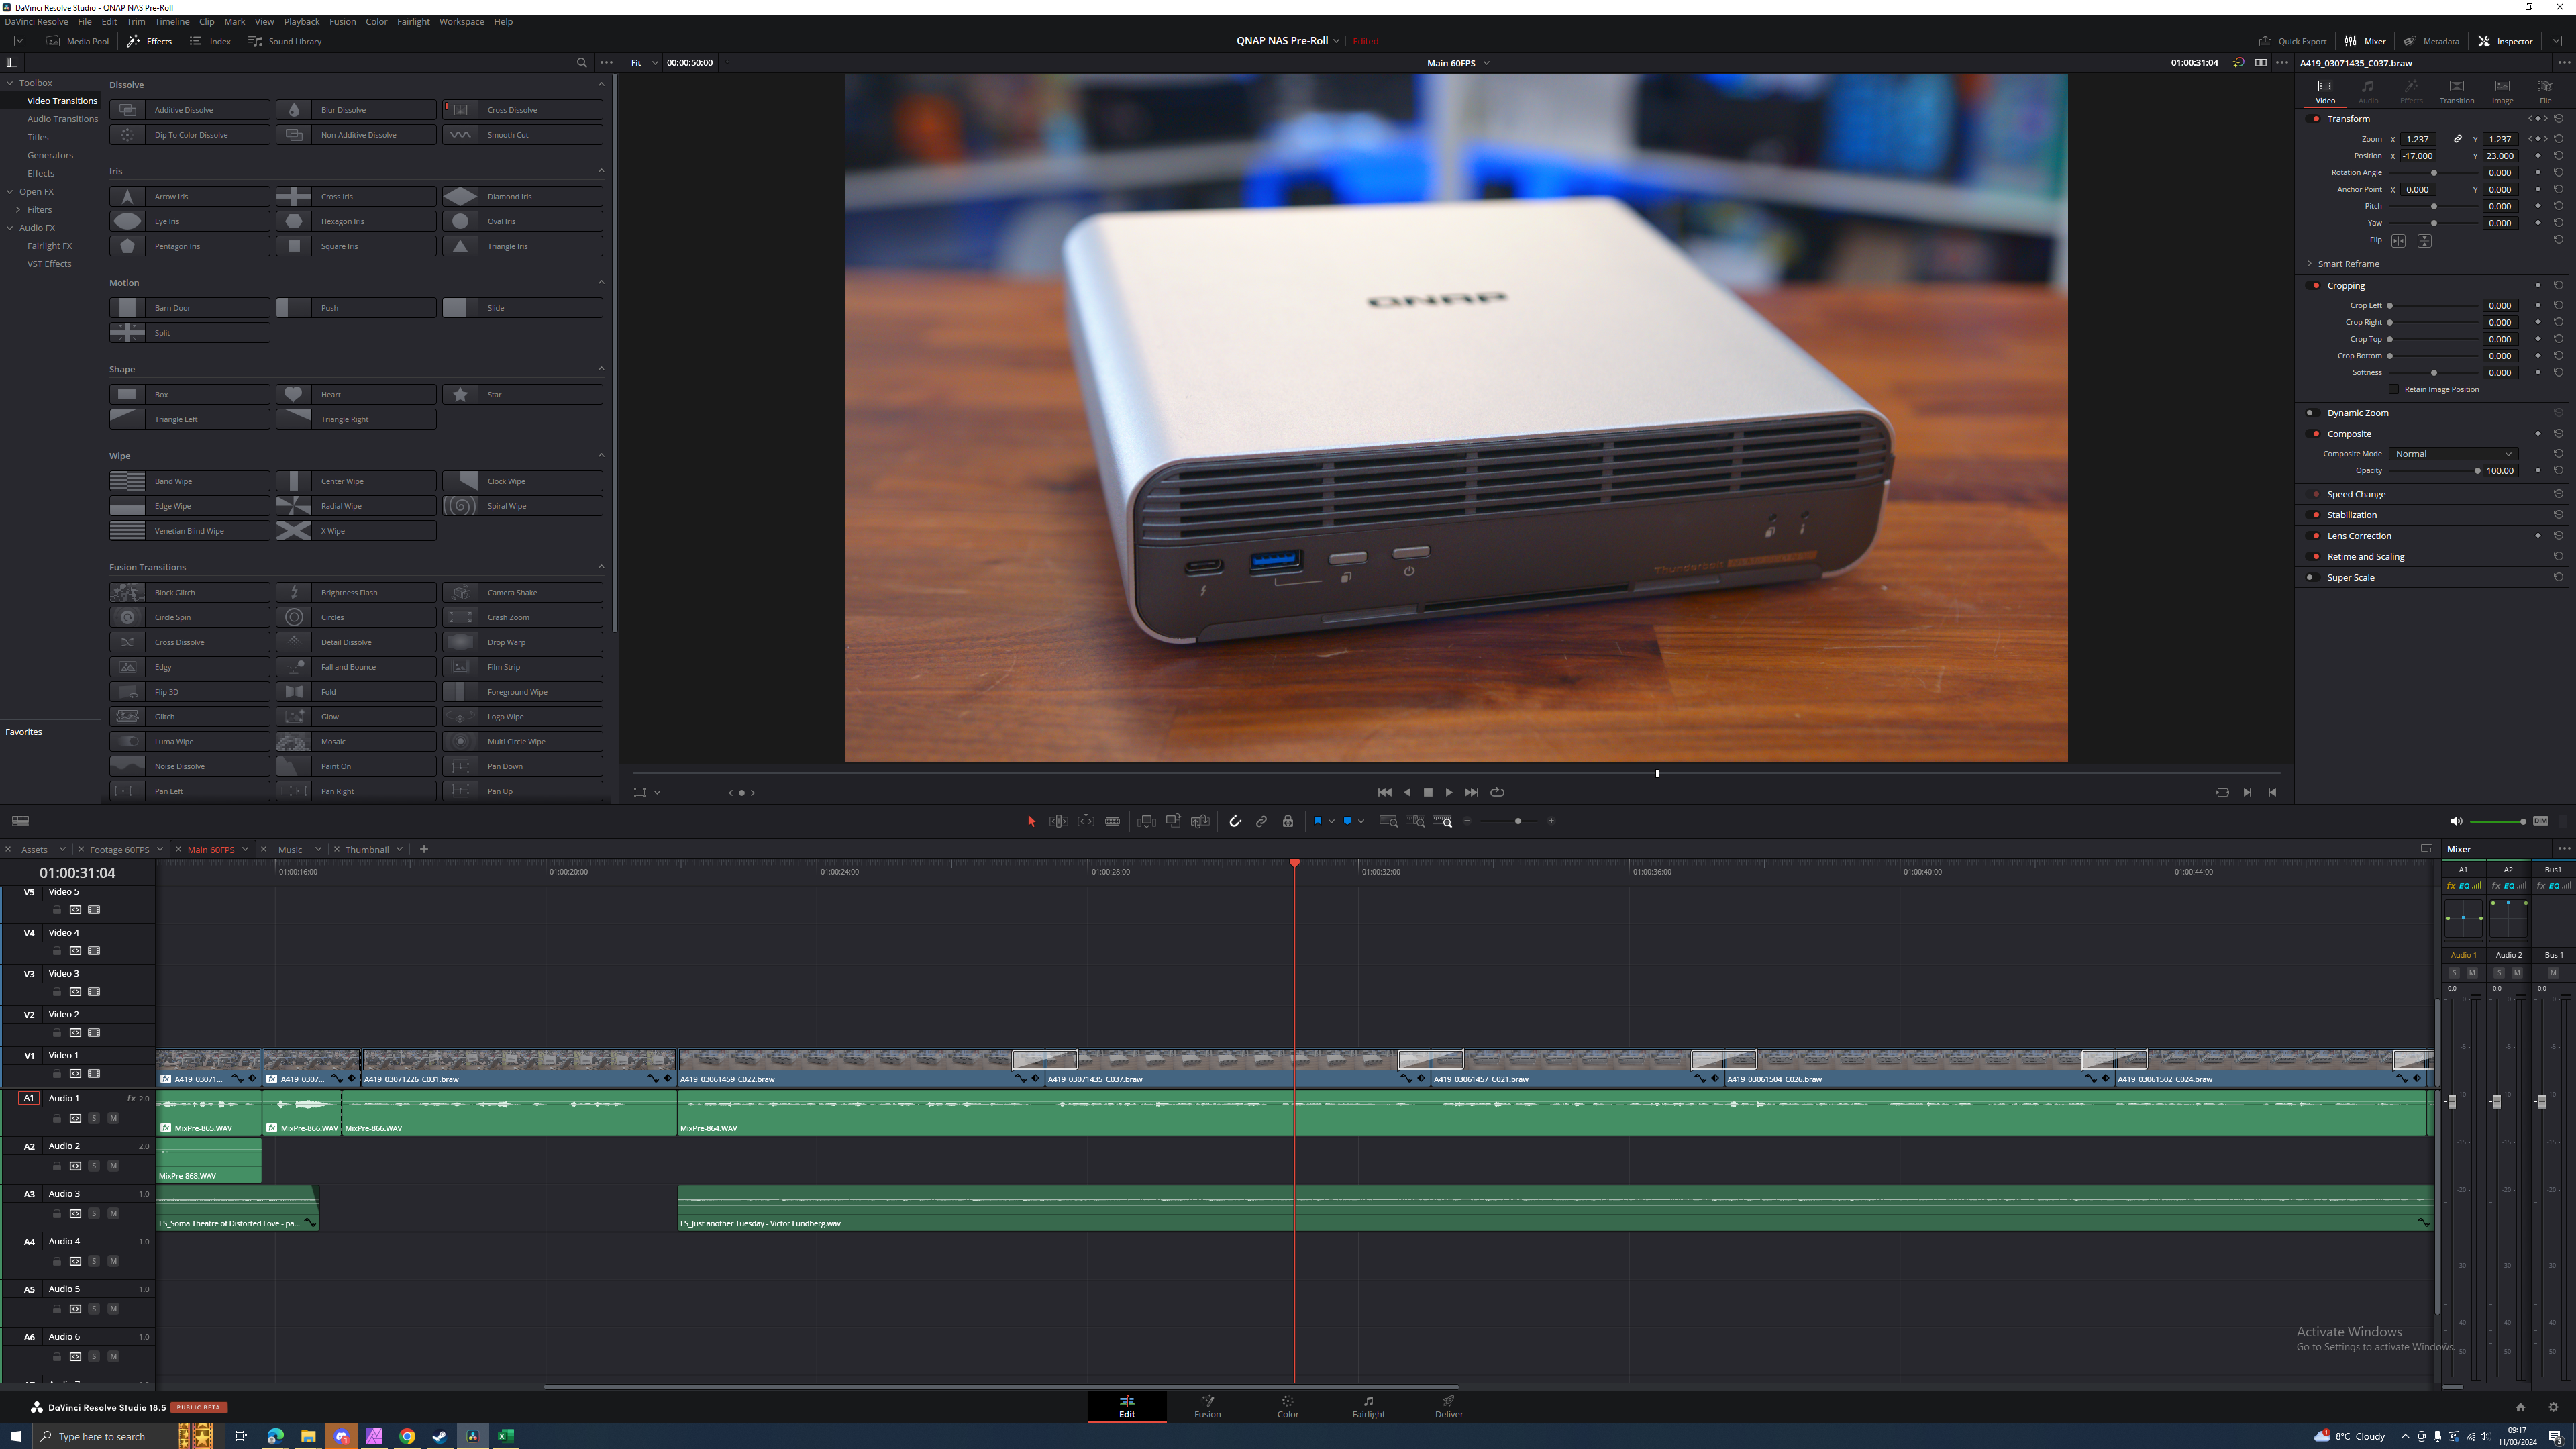The width and height of the screenshot is (2576, 1449).
Task: Click the flip horizontal icon
Action: click(2398, 240)
